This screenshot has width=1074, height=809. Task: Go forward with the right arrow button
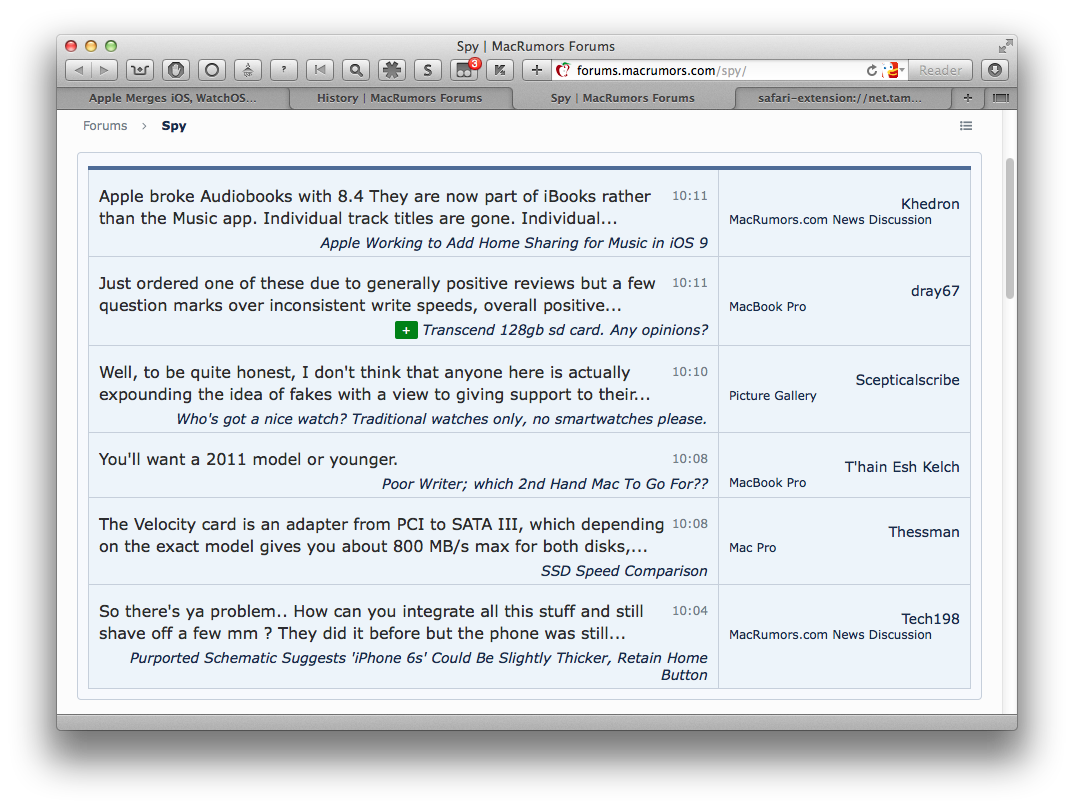[x=105, y=70]
